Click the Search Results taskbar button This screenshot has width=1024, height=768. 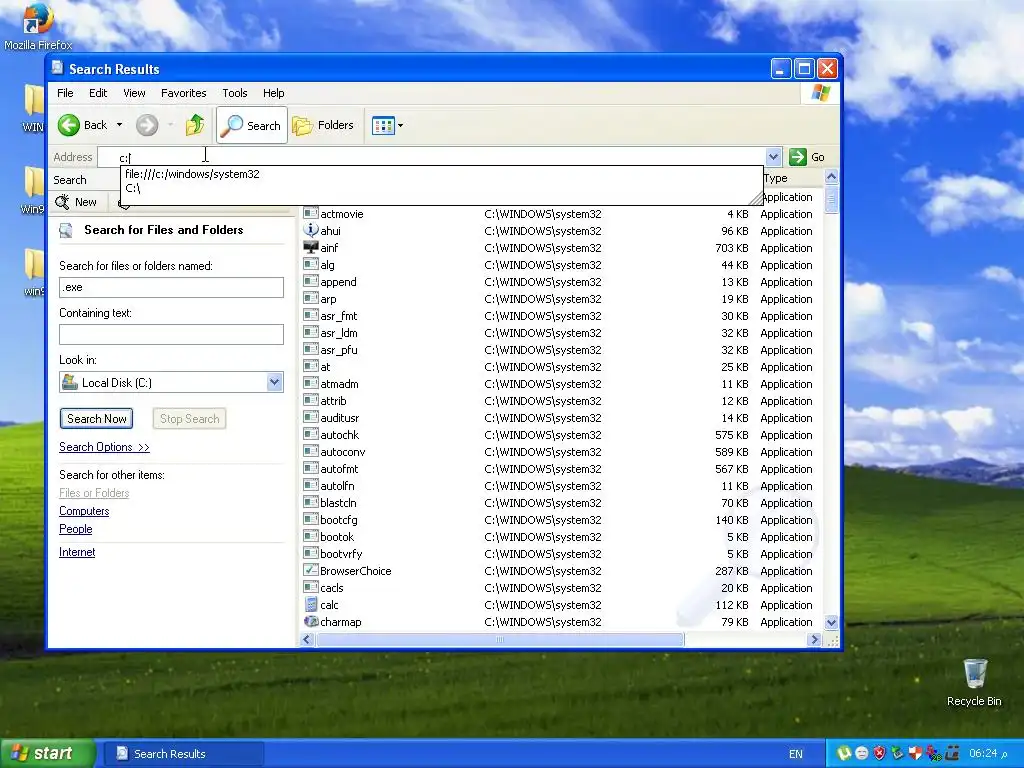pyautogui.click(x=184, y=754)
